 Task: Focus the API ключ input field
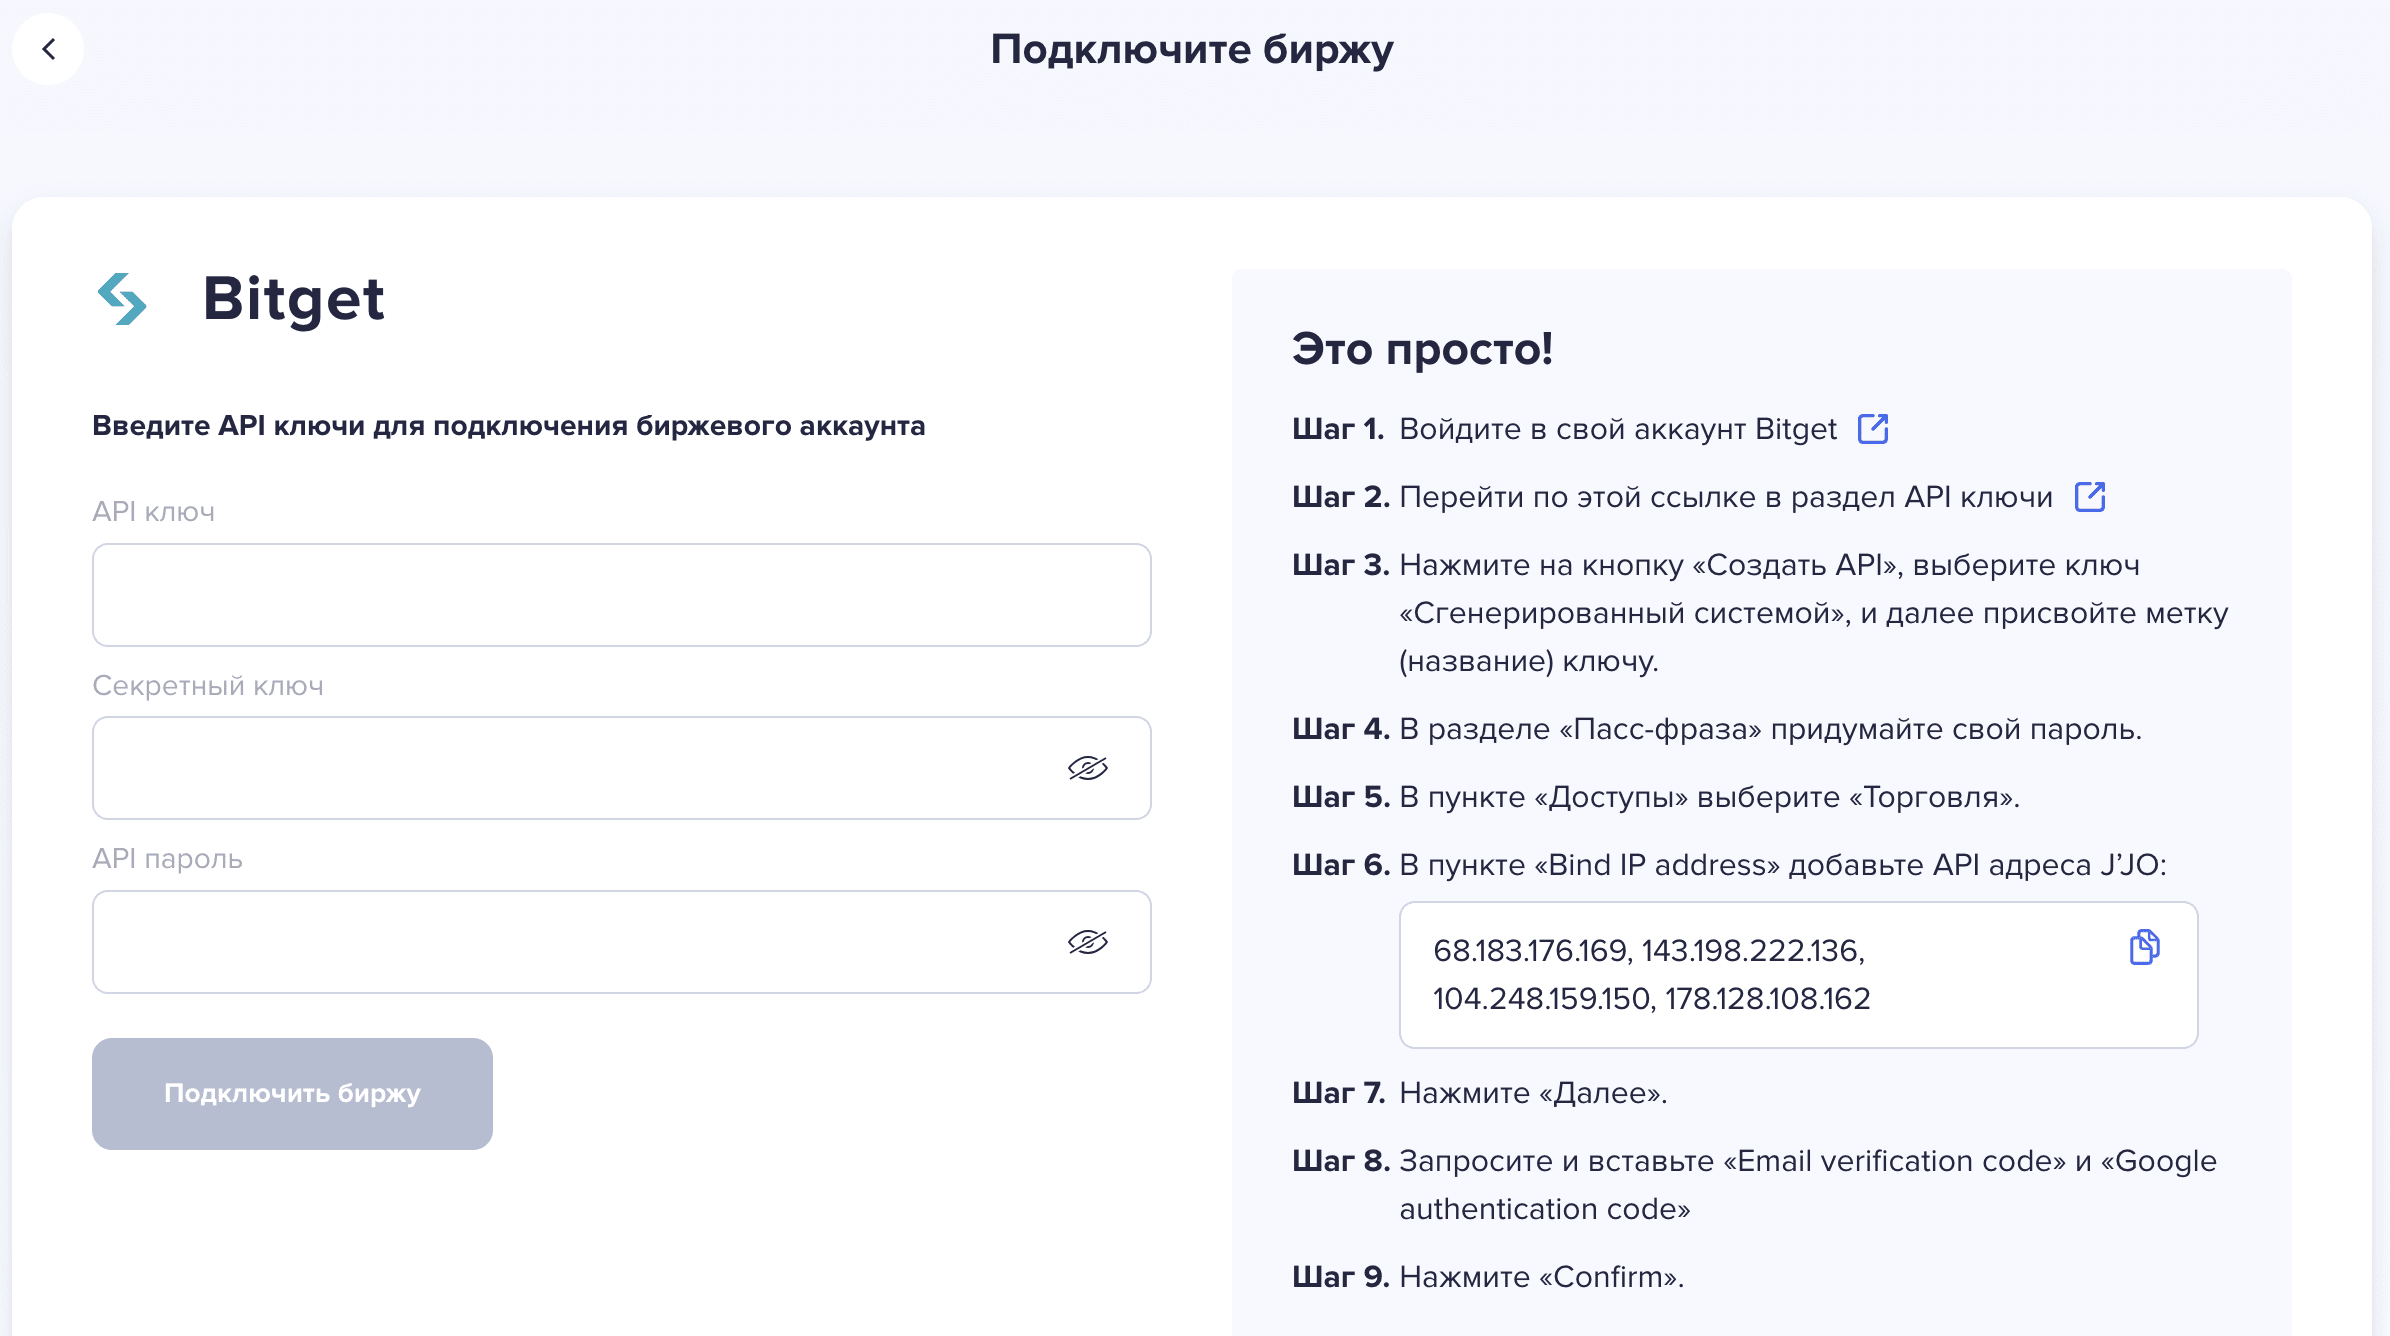click(622, 595)
